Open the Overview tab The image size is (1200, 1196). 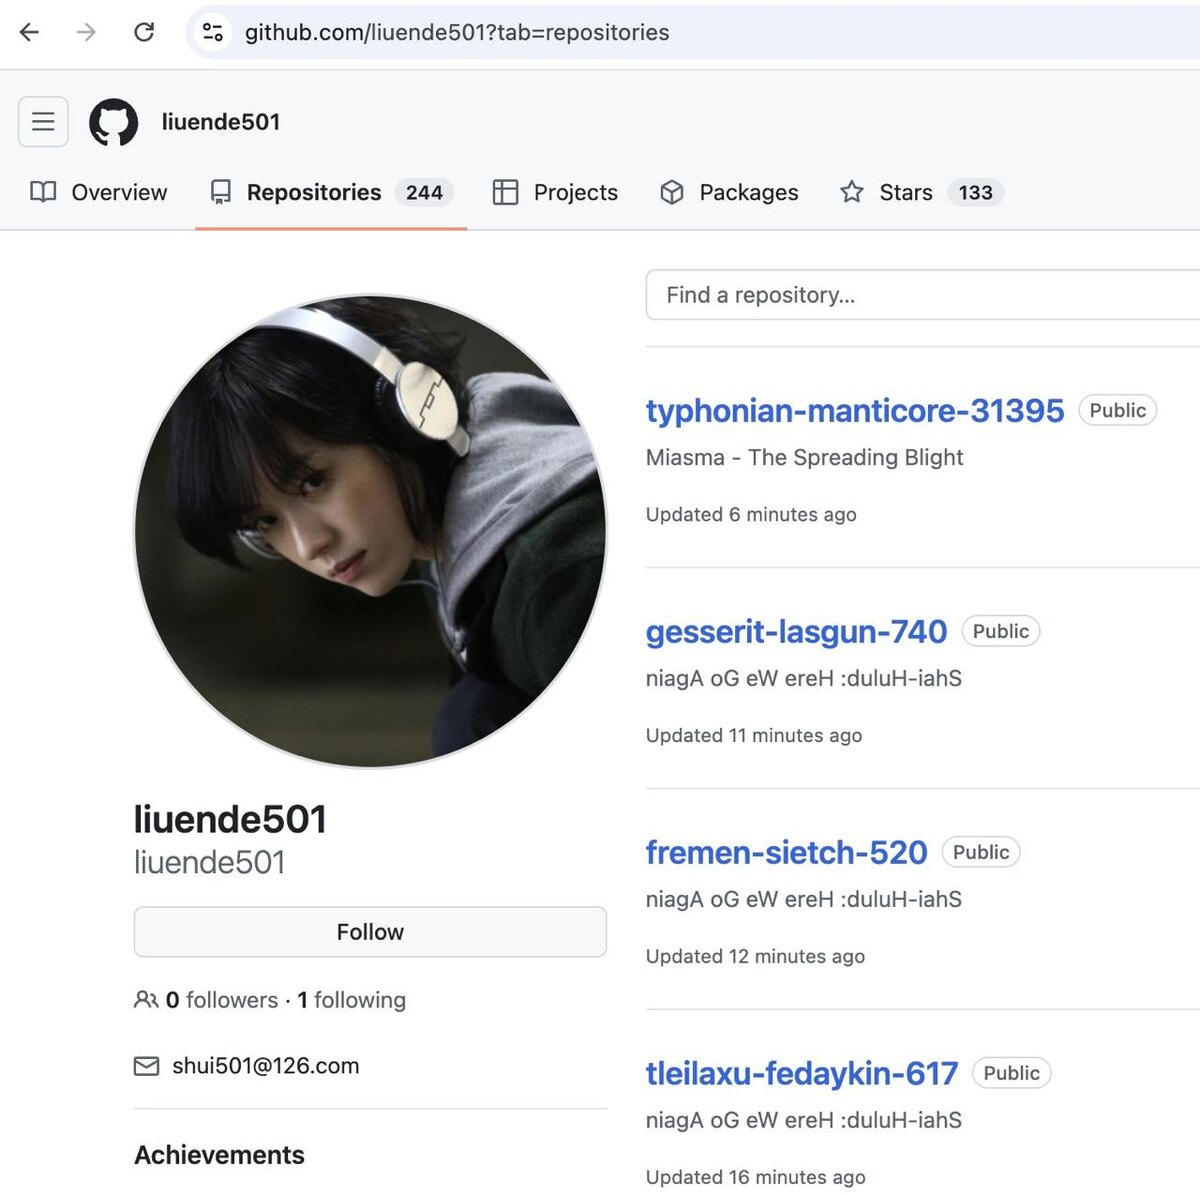pyautogui.click(x=99, y=192)
